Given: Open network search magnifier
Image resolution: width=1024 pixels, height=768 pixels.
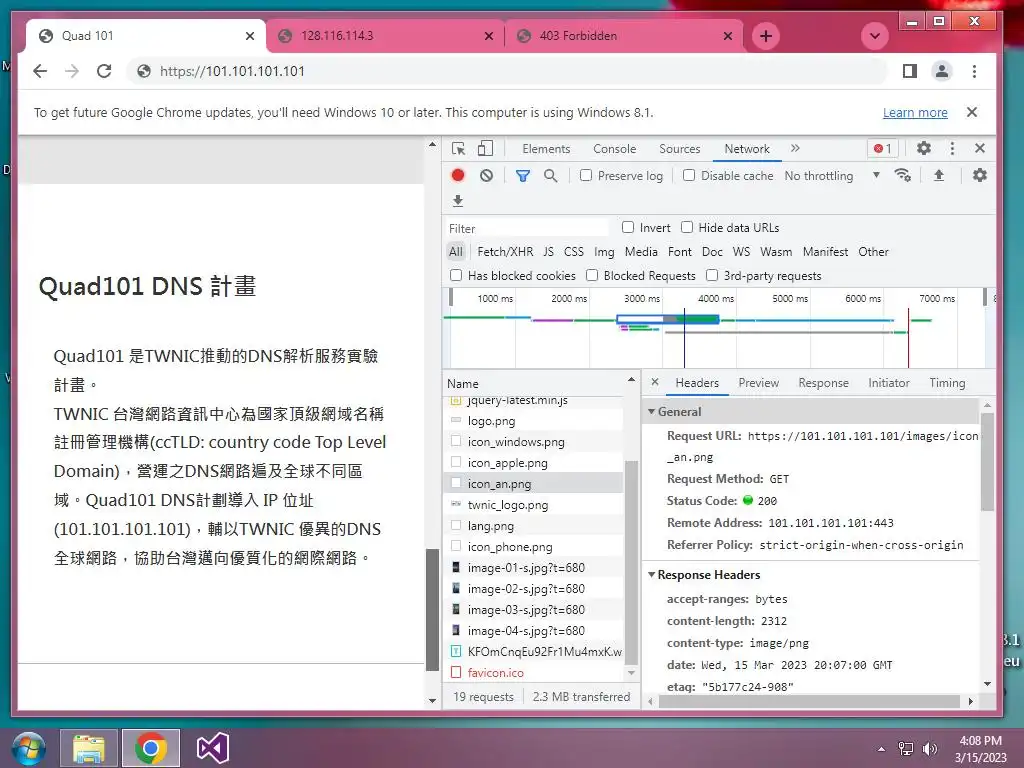Looking at the screenshot, I should coord(551,176).
